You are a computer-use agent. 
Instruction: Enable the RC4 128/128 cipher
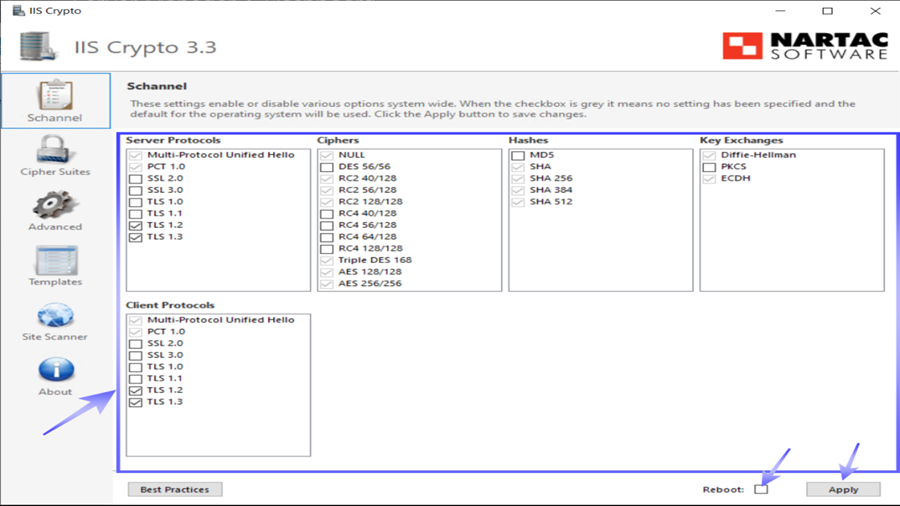327,248
